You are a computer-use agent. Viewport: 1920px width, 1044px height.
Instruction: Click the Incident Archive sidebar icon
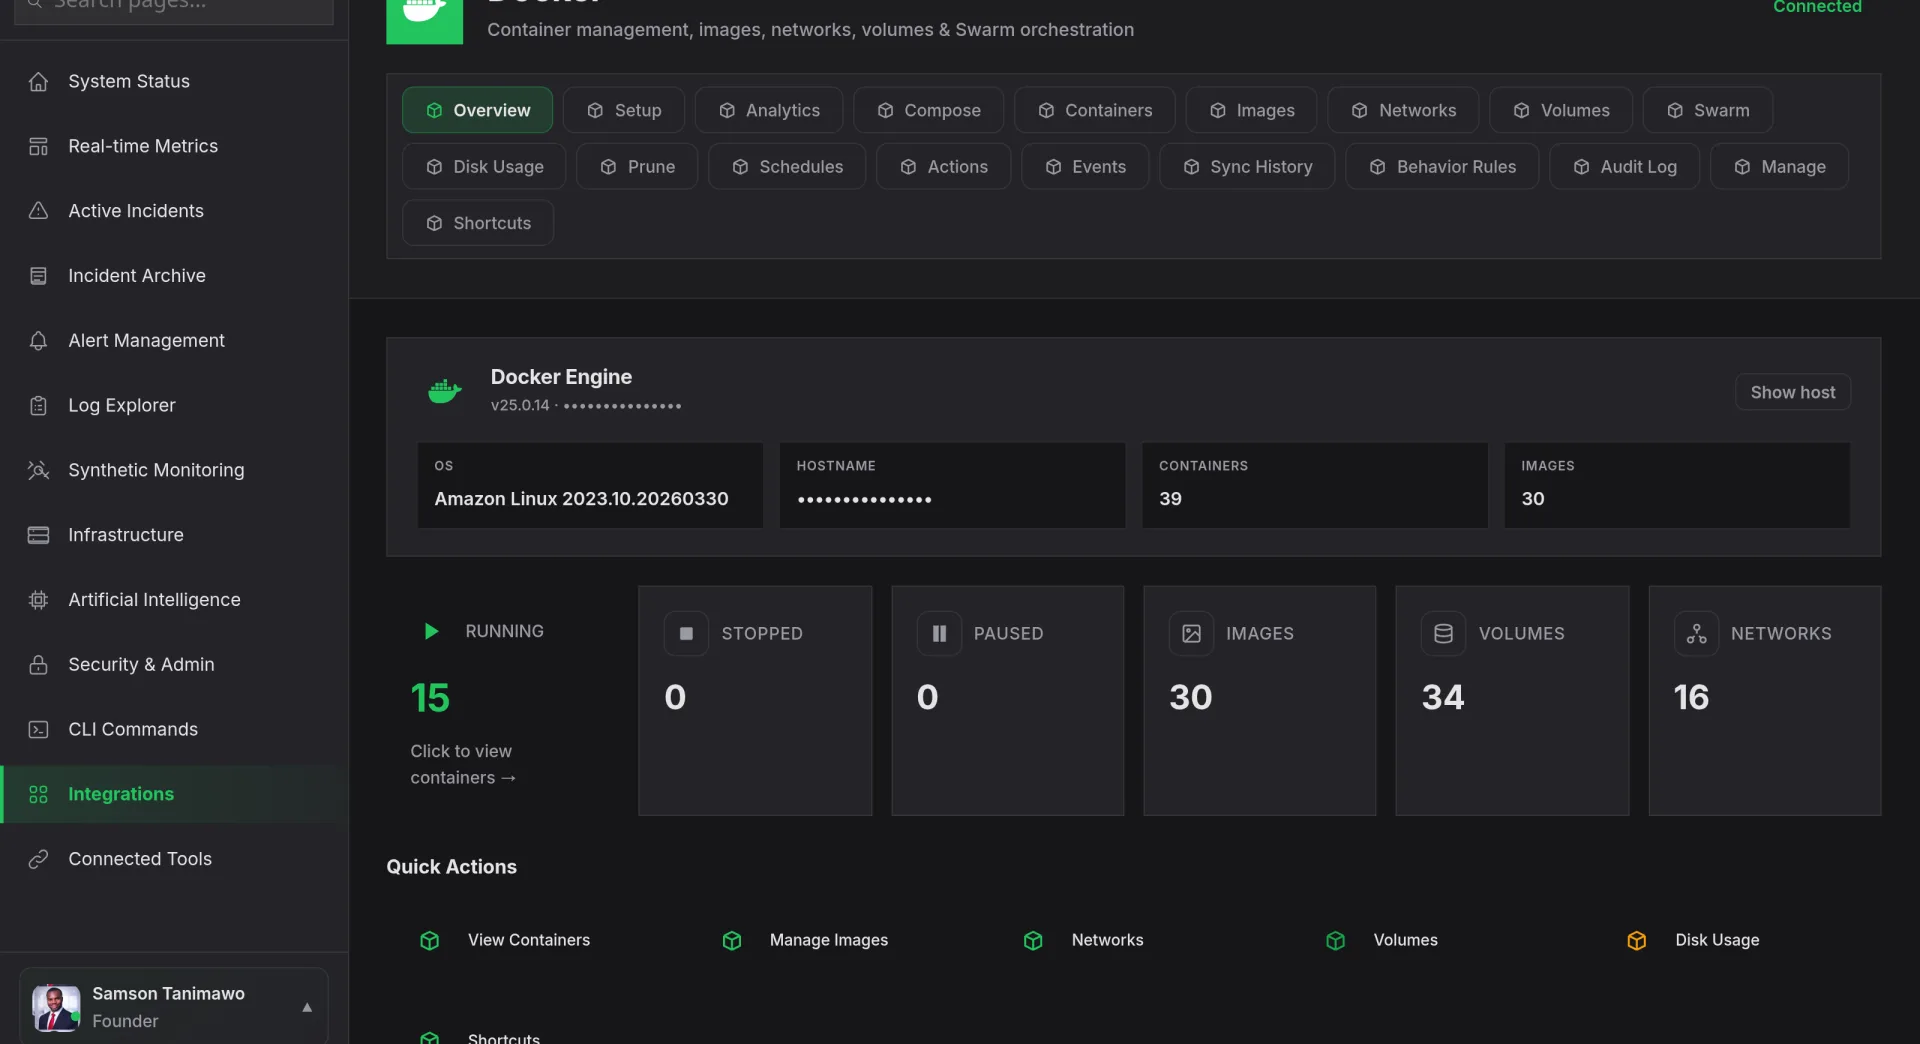tap(38, 276)
